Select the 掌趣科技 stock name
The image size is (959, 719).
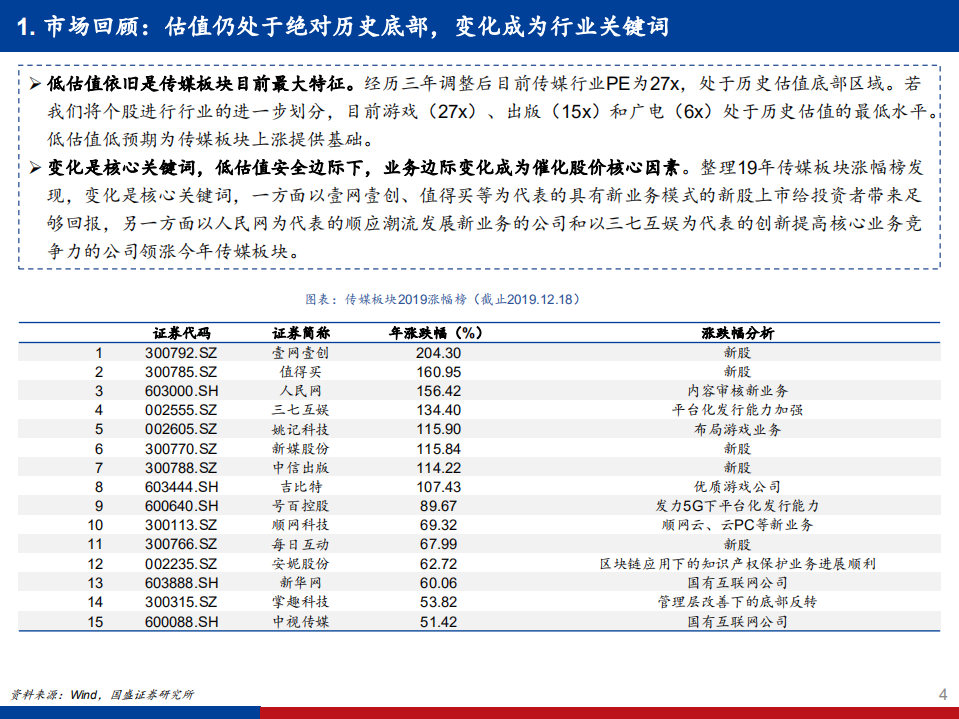[x=299, y=600]
